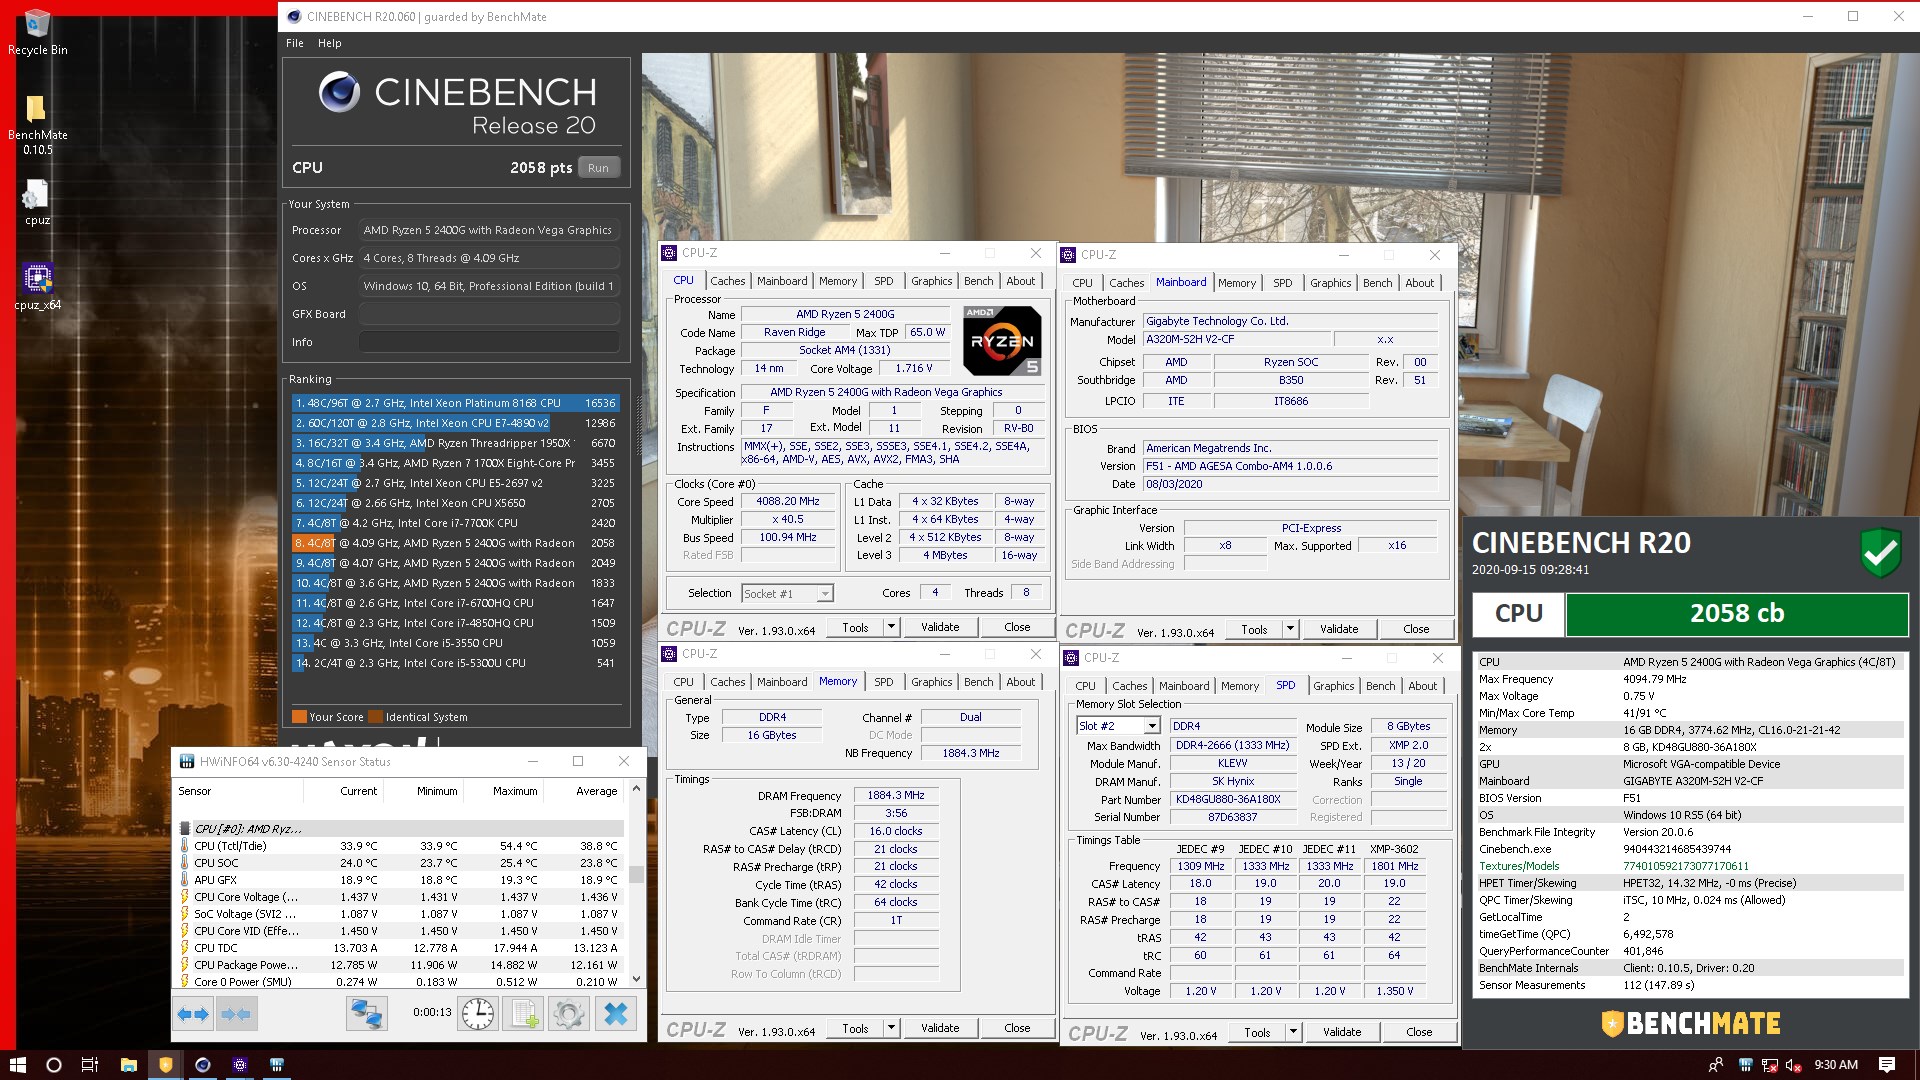Click the HWiNFO clock reset button

[x=478, y=1014]
